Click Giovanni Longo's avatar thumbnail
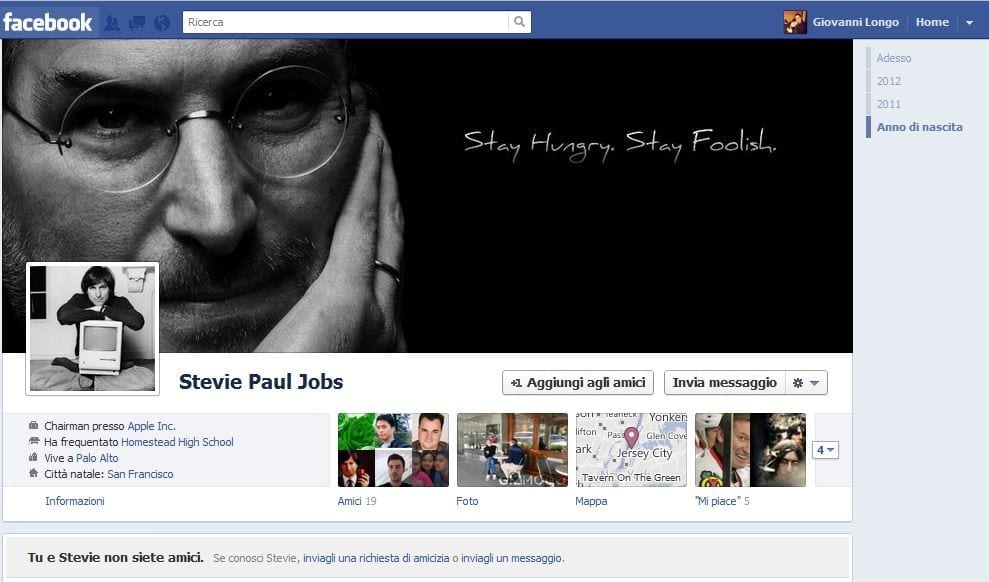989x582 pixels. pos(795,22)
